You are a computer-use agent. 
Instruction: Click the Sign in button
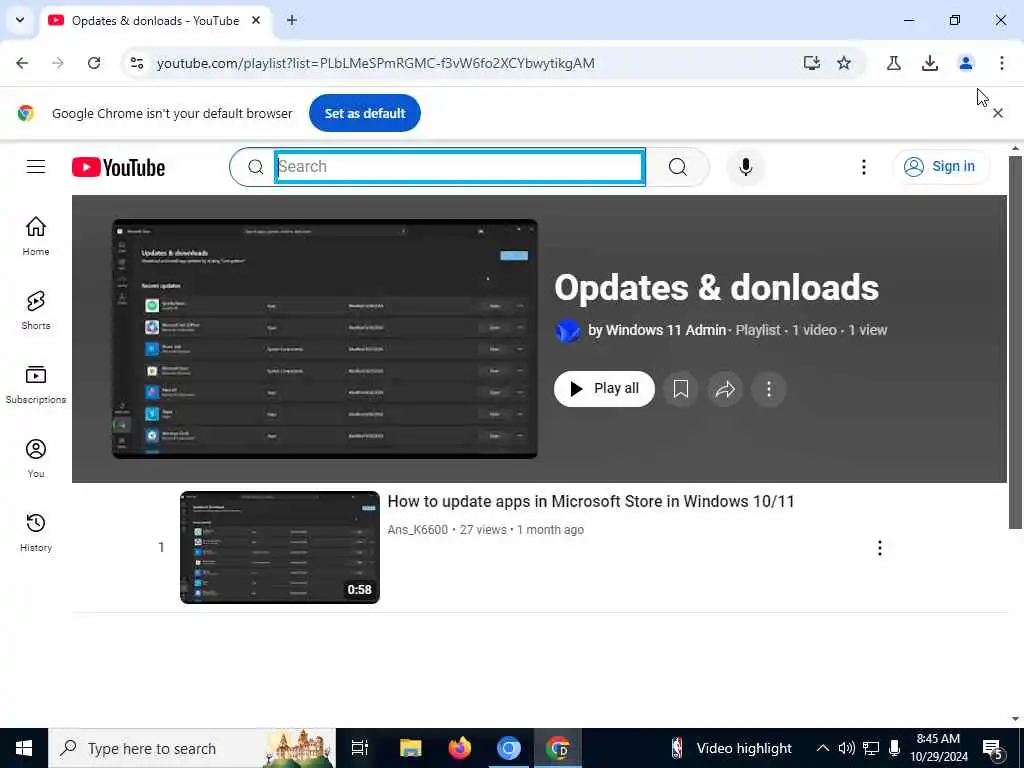point(940,167)
